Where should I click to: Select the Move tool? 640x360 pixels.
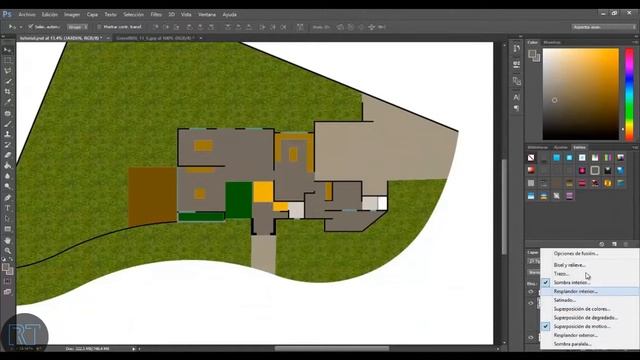click(x=7, y=50)
